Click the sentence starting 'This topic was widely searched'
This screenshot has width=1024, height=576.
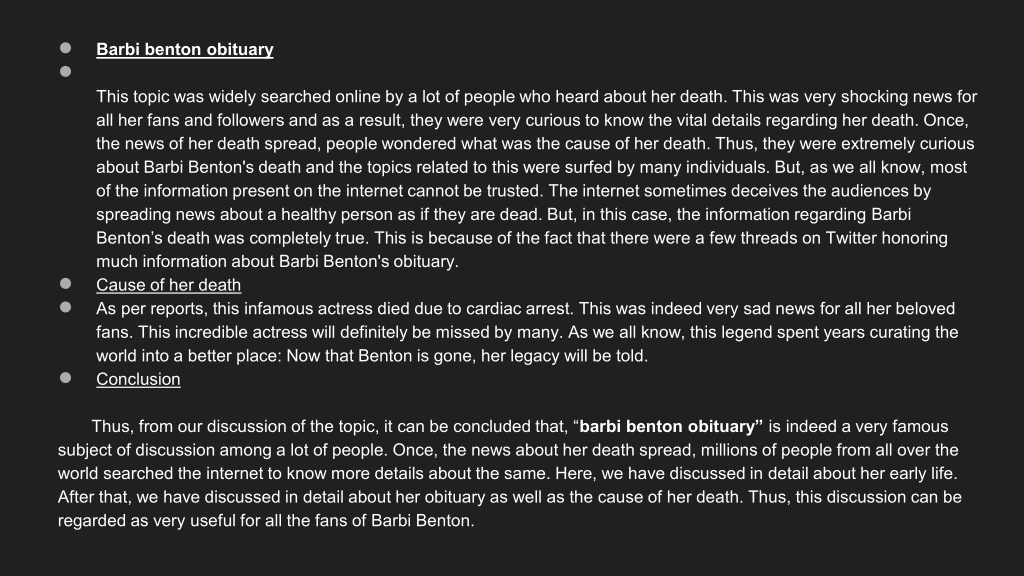(x=411, y=97)
